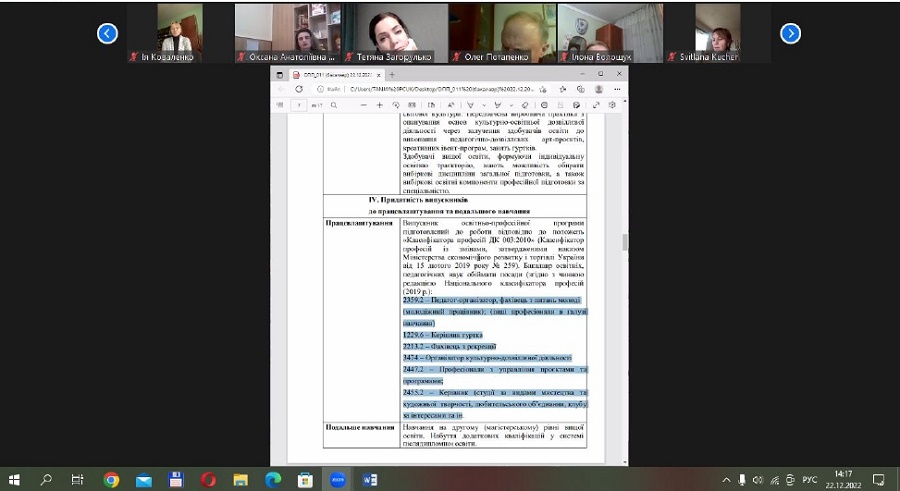Open Zoom from the taskbar
This screenshot has width=900, height=491.
(x=337, y=480)
